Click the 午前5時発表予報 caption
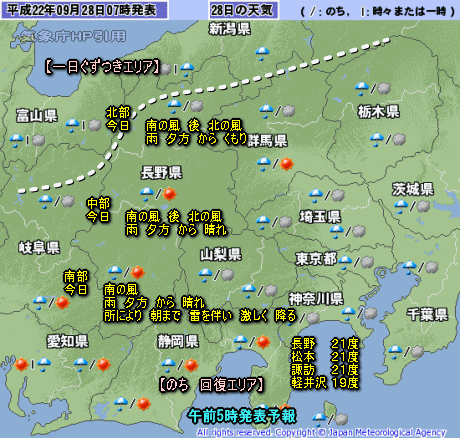This screenshot has width=460, height=438. (x=242, y=416)
